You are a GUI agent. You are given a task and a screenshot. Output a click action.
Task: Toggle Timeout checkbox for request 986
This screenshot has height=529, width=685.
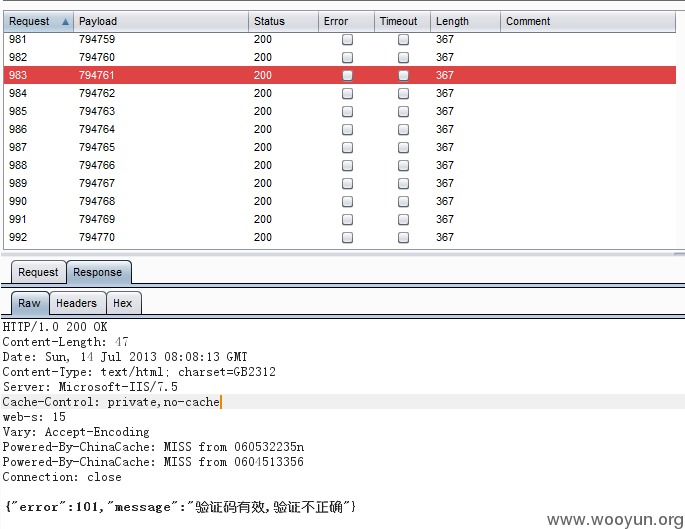click(x=403, y=130)
